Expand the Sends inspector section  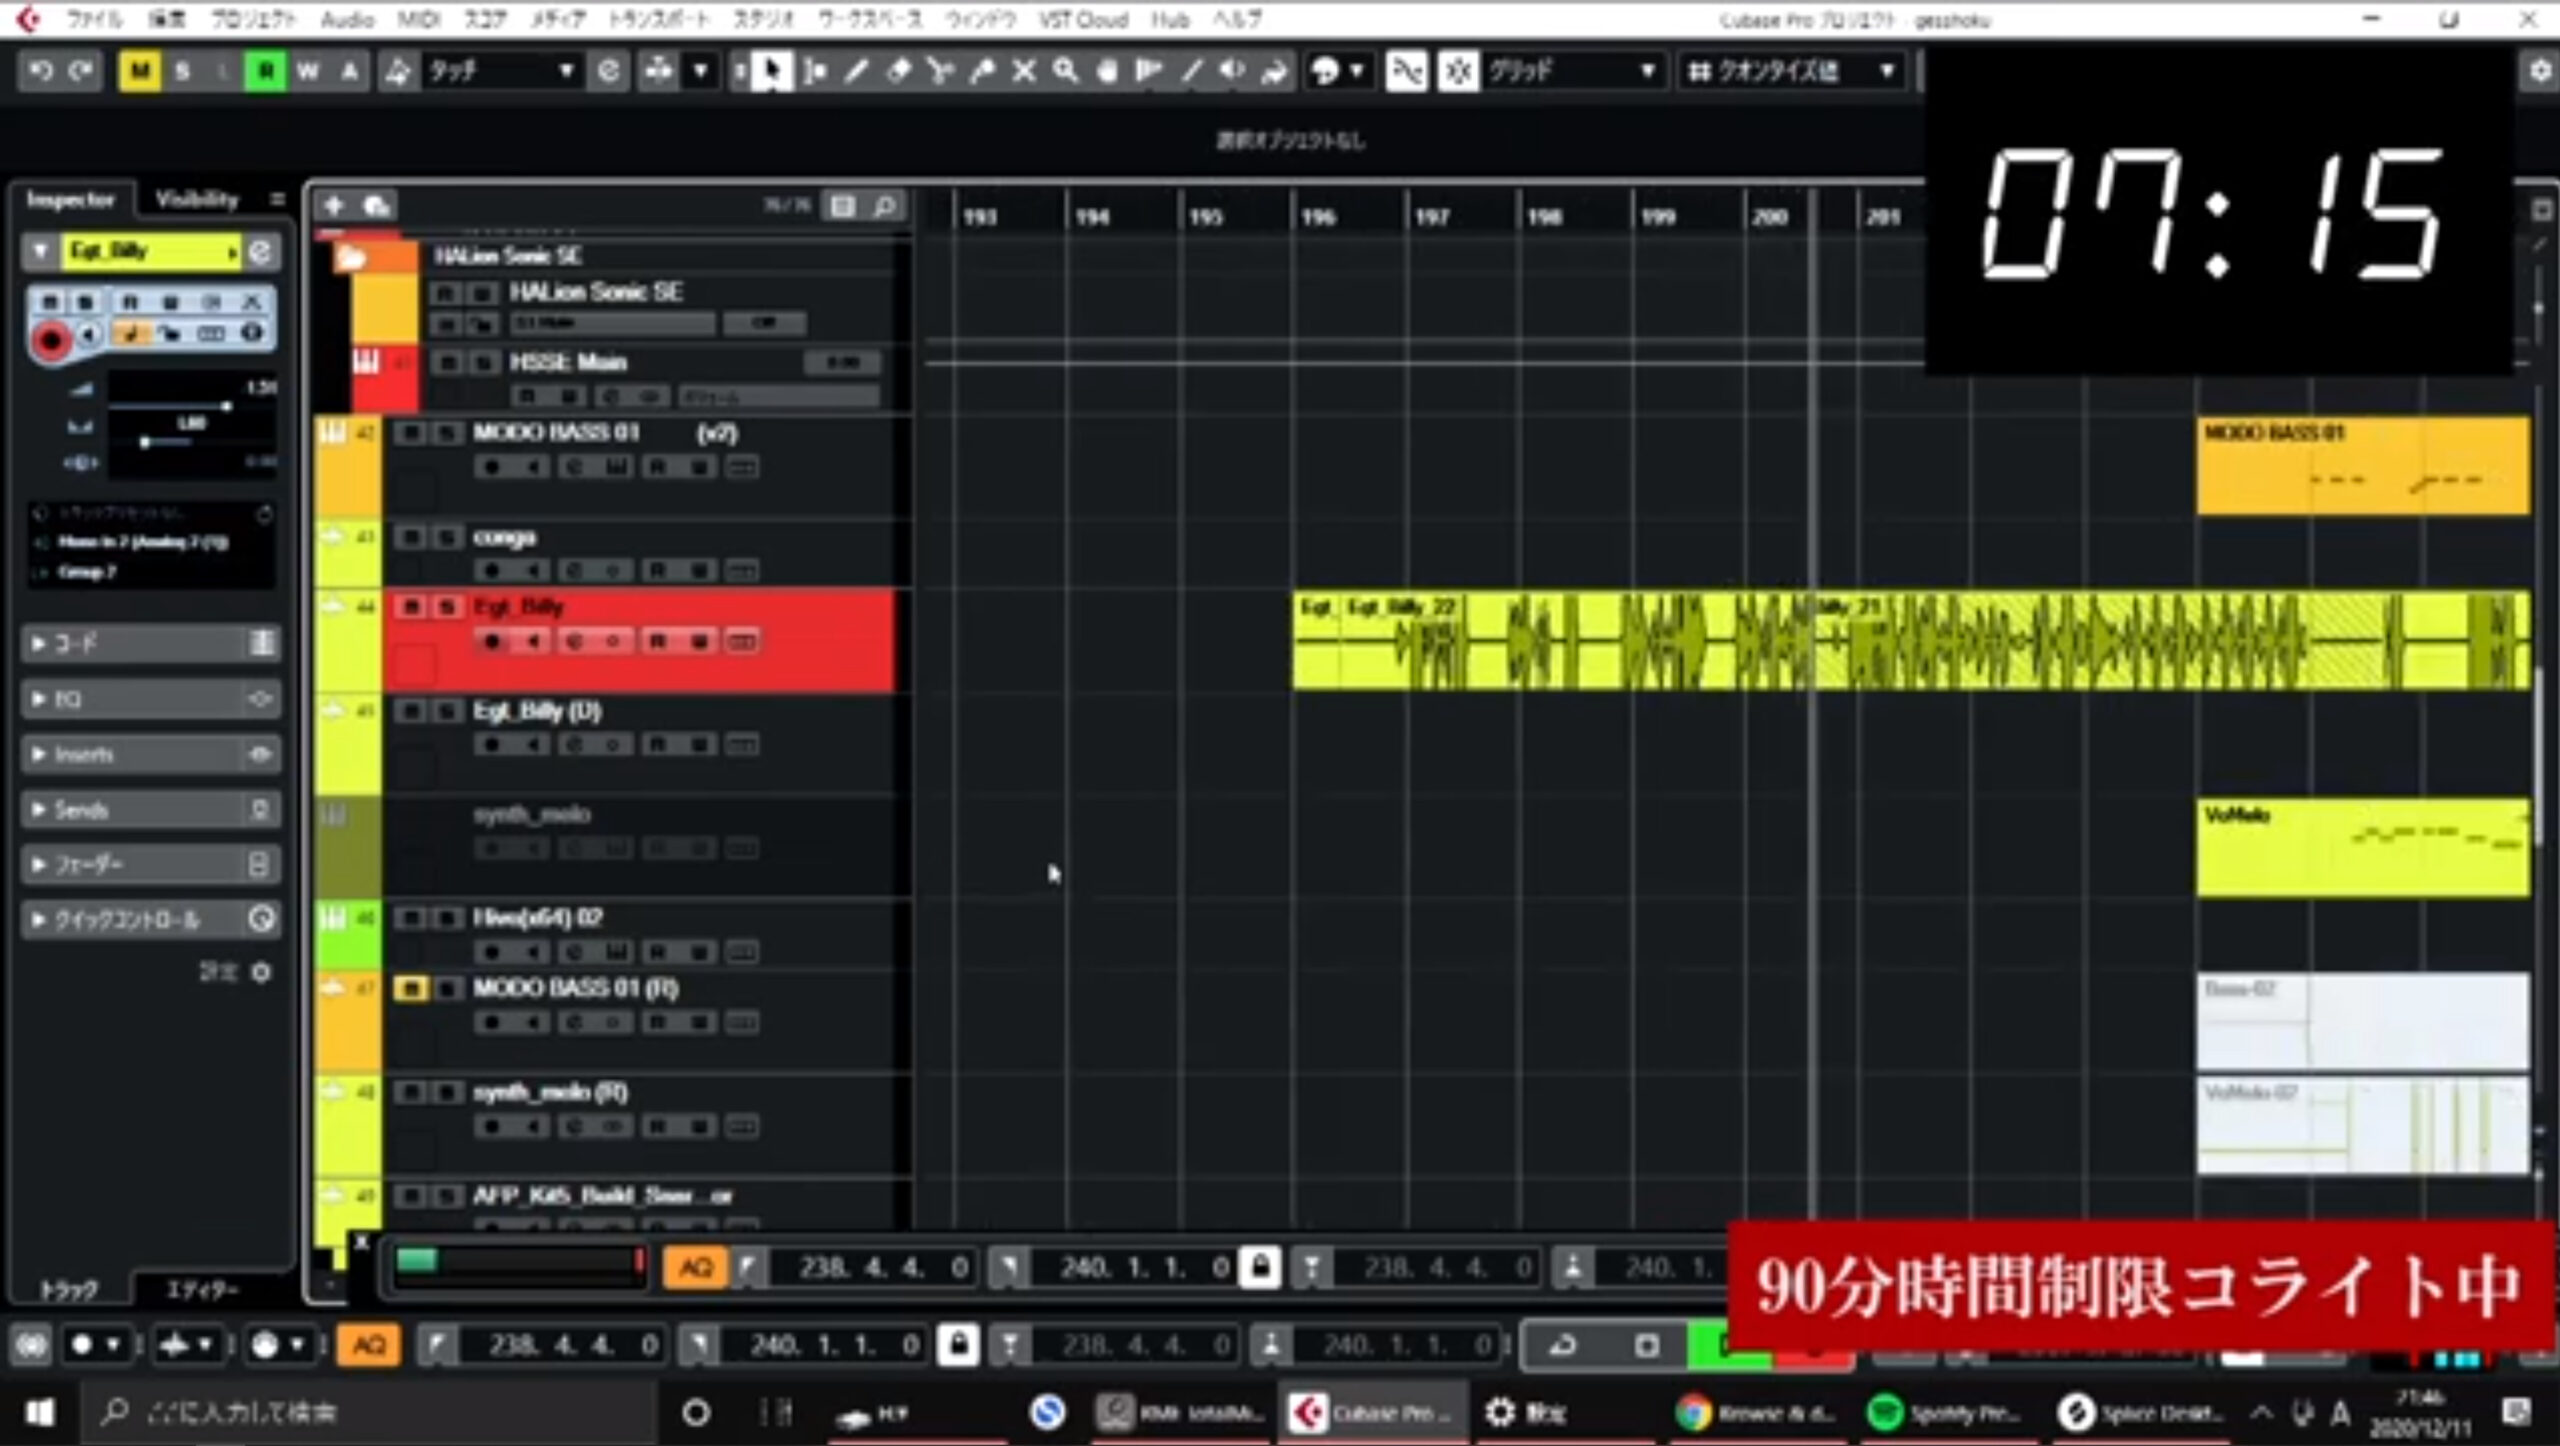[150, 809]
